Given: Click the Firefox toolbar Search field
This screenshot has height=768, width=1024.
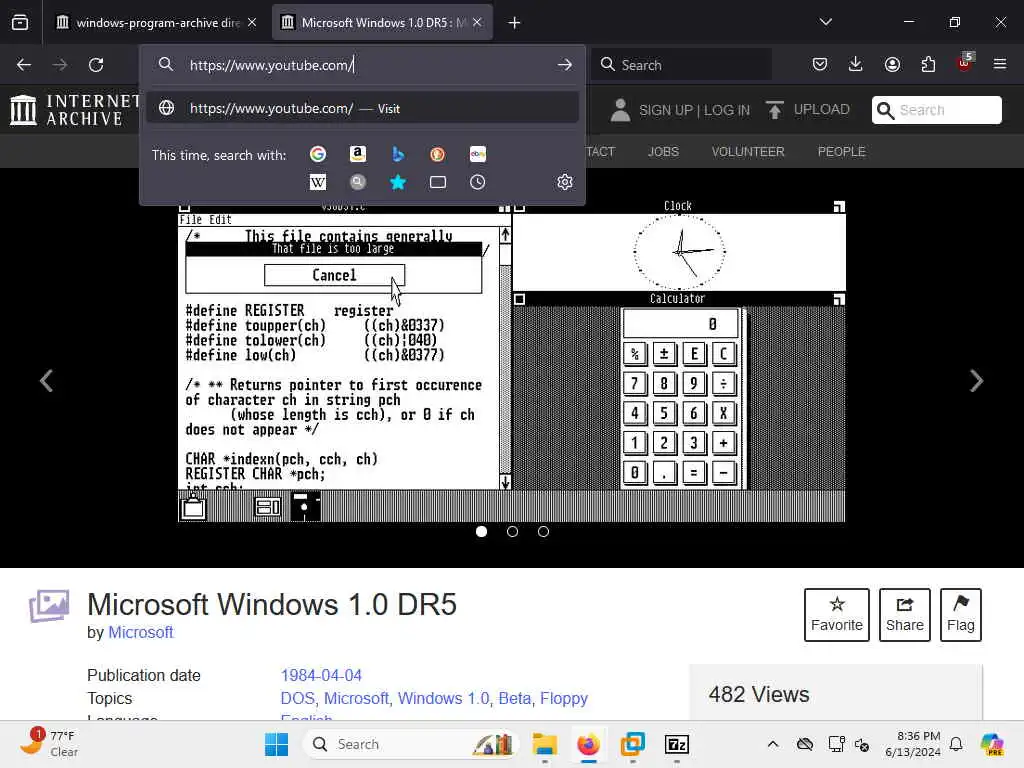Looking at the screenshot, I should tap(680, 65).
